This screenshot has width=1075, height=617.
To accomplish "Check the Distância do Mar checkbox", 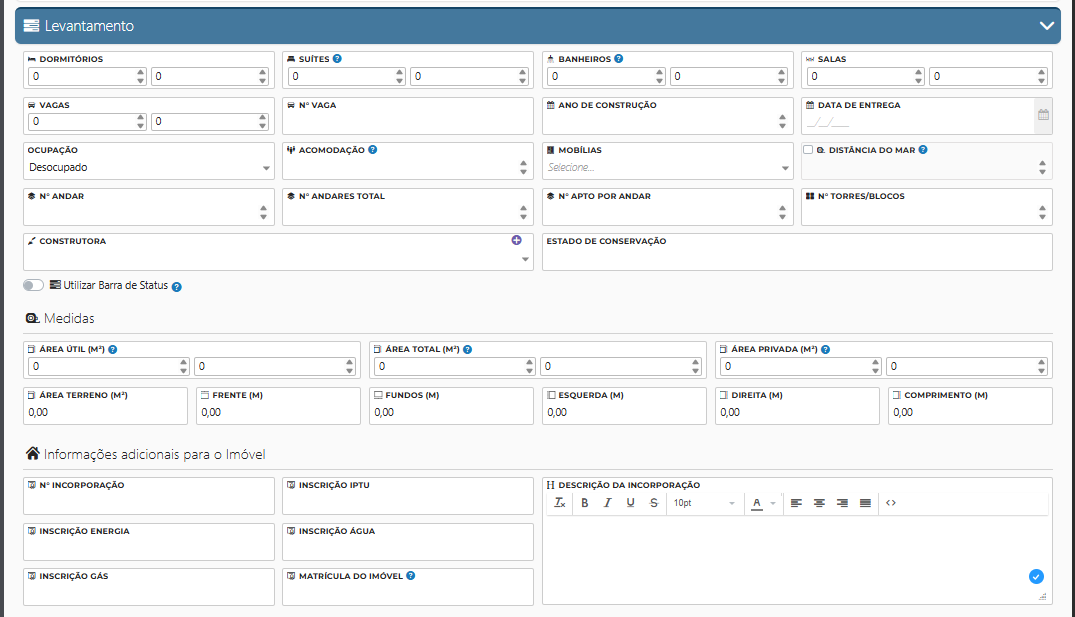I will click(x=808, y=150).
